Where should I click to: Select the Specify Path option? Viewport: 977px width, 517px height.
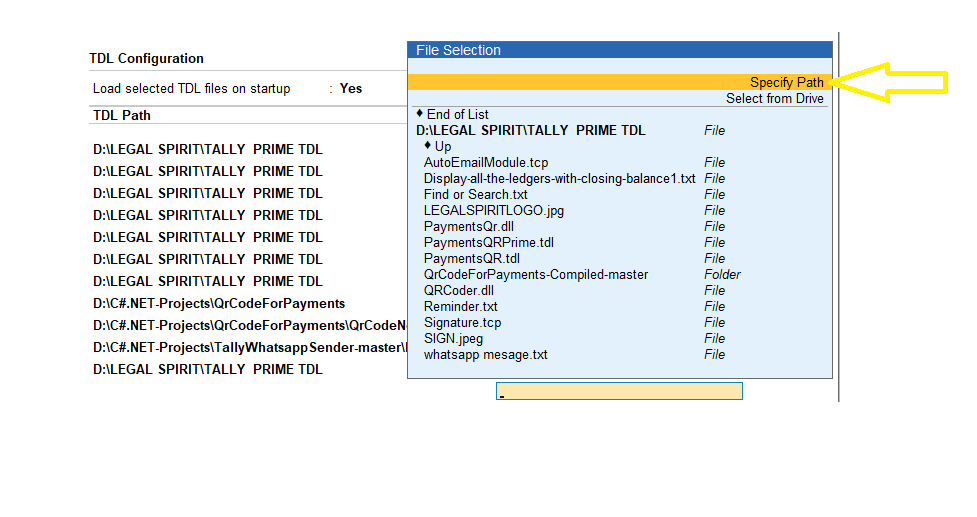pos(620,82)
